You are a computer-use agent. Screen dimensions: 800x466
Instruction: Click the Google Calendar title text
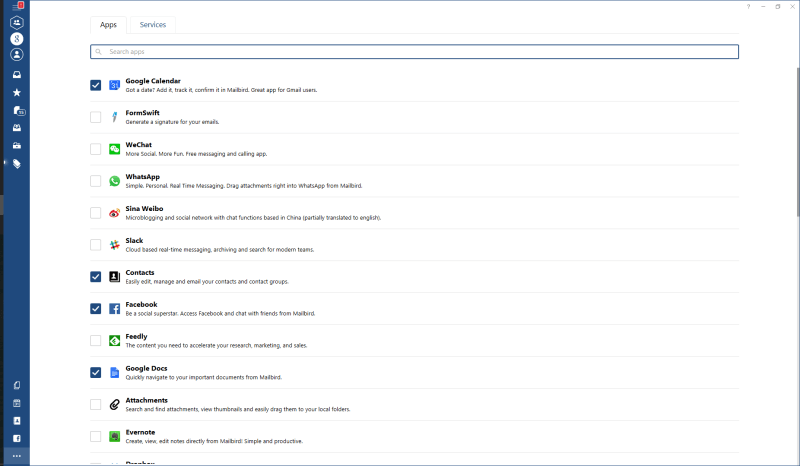[x=153, y=81]
